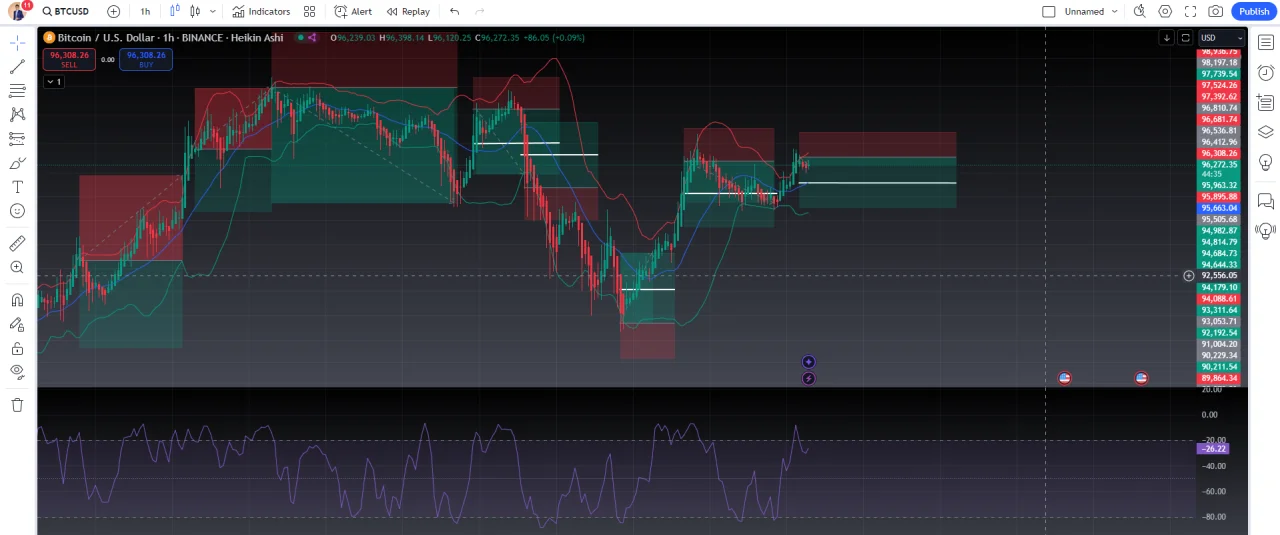Click the left US flag economic event marker
Screen dimensions: 1280x535
(x=1065, y=378)
